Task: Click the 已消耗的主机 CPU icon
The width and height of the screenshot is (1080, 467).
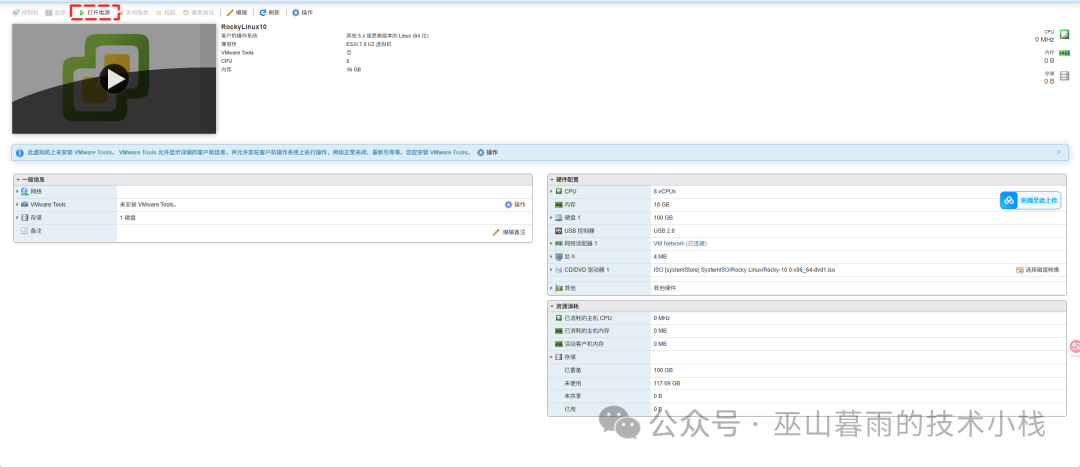Action: point(559,318)
